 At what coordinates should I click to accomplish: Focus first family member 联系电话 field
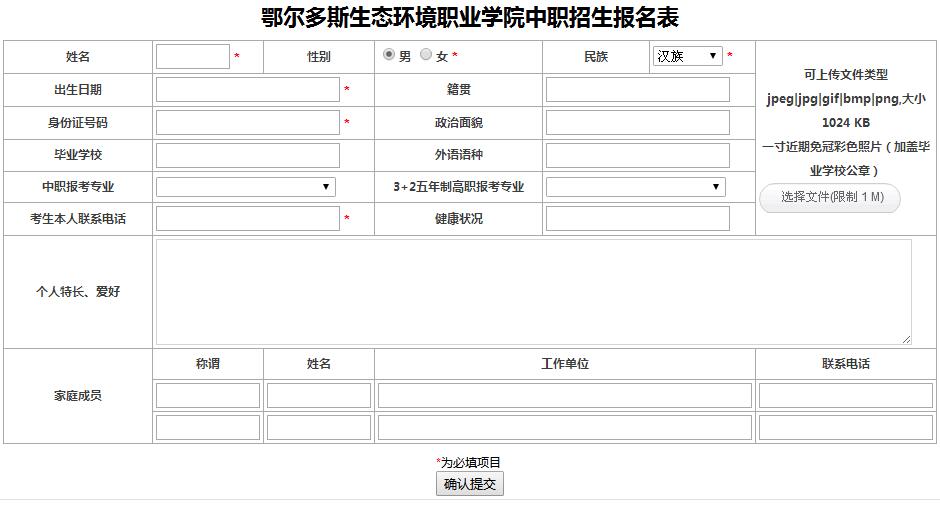(x=846, y=396)
